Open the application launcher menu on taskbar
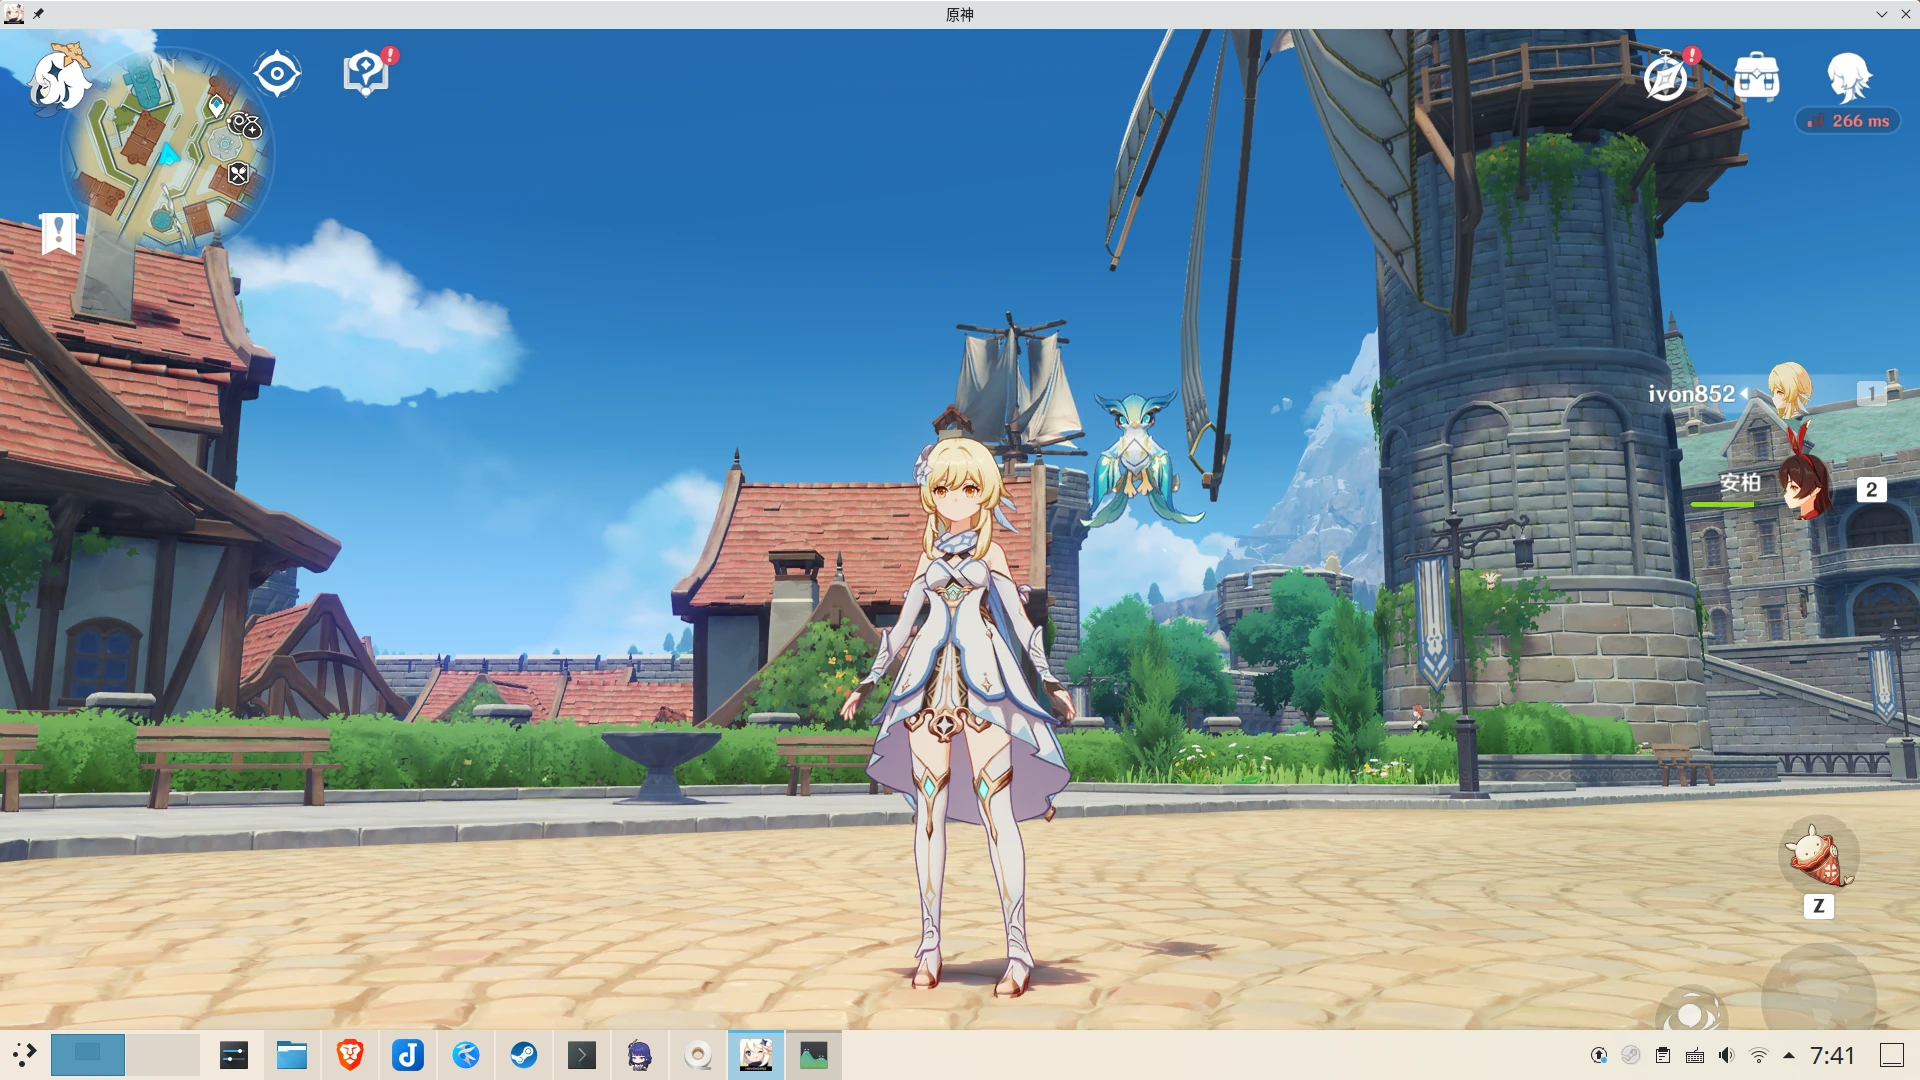The height and width of the screenshot is (1080, 1920). pos(24,1055)
